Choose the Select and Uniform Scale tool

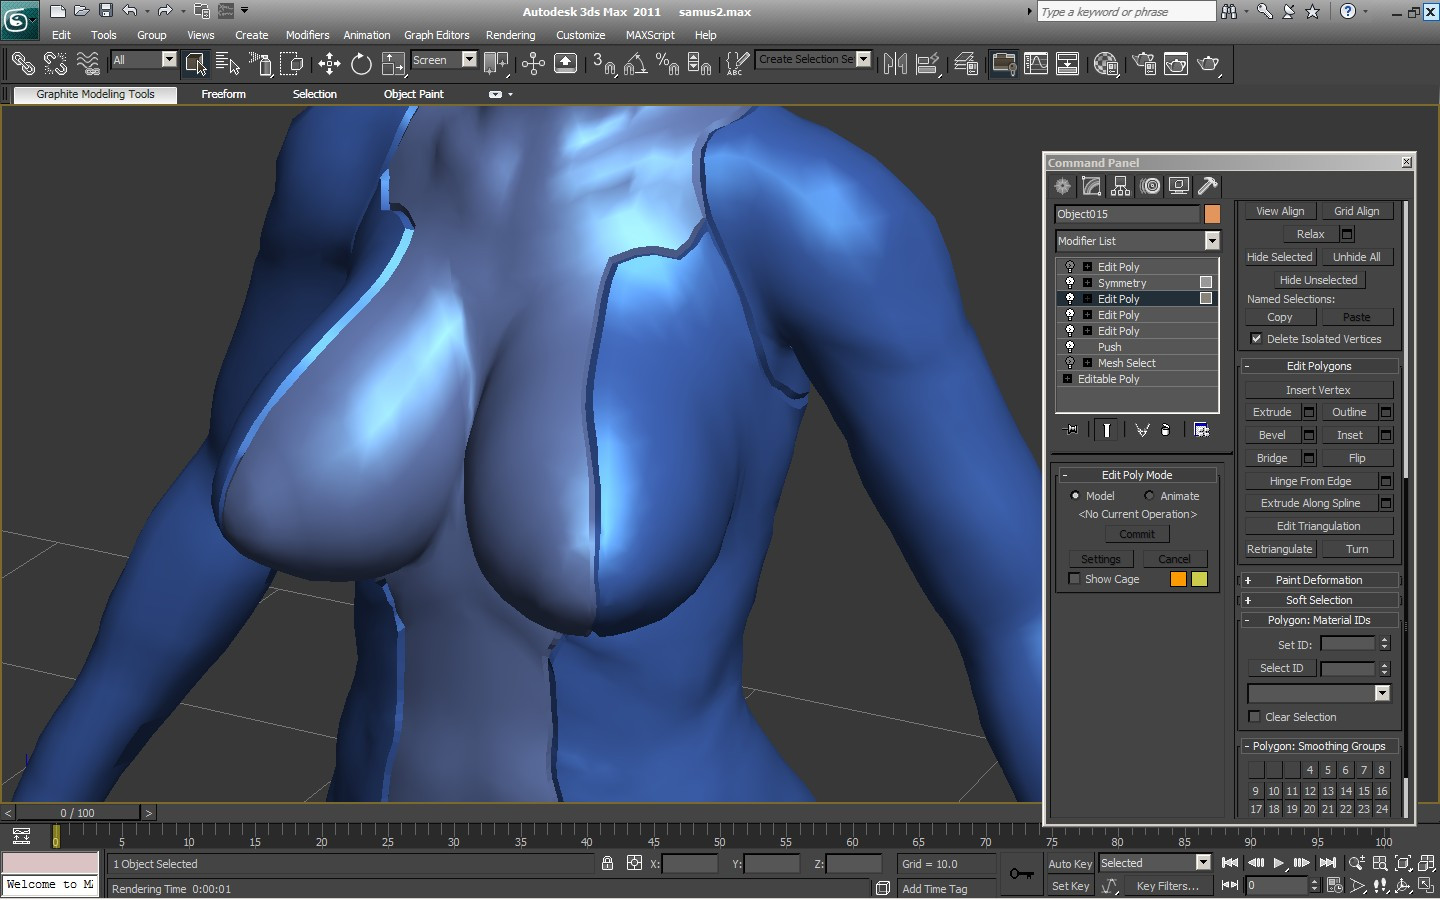pyautogui.click(x=393, y=64)
